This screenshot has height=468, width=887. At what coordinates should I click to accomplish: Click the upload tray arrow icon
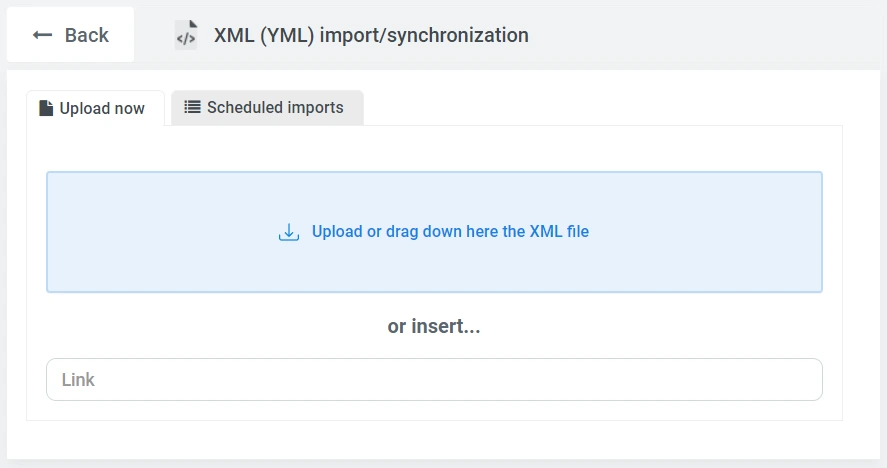289,232
